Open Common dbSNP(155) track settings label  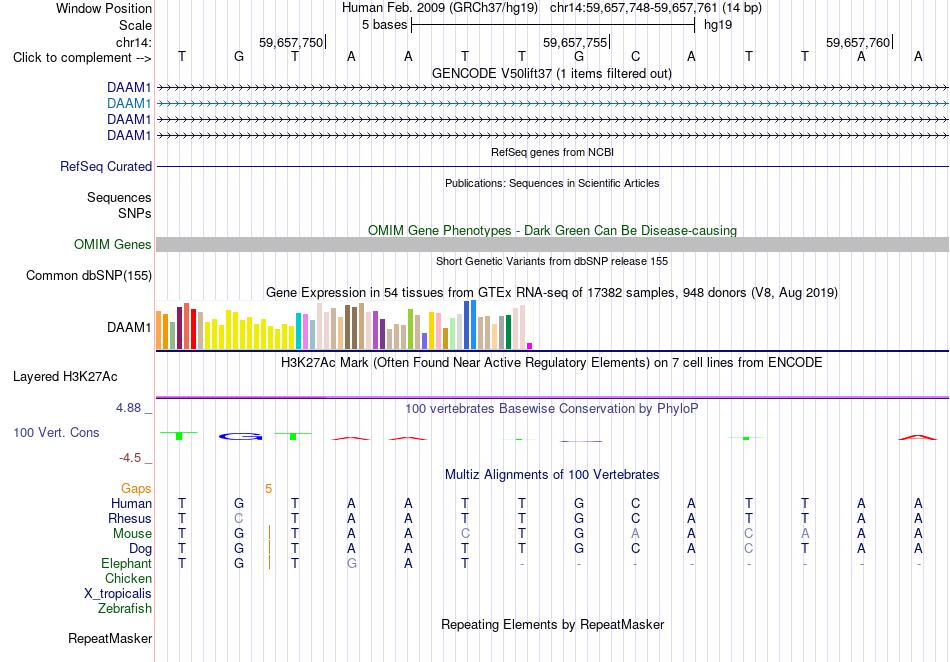click(89, 276)
